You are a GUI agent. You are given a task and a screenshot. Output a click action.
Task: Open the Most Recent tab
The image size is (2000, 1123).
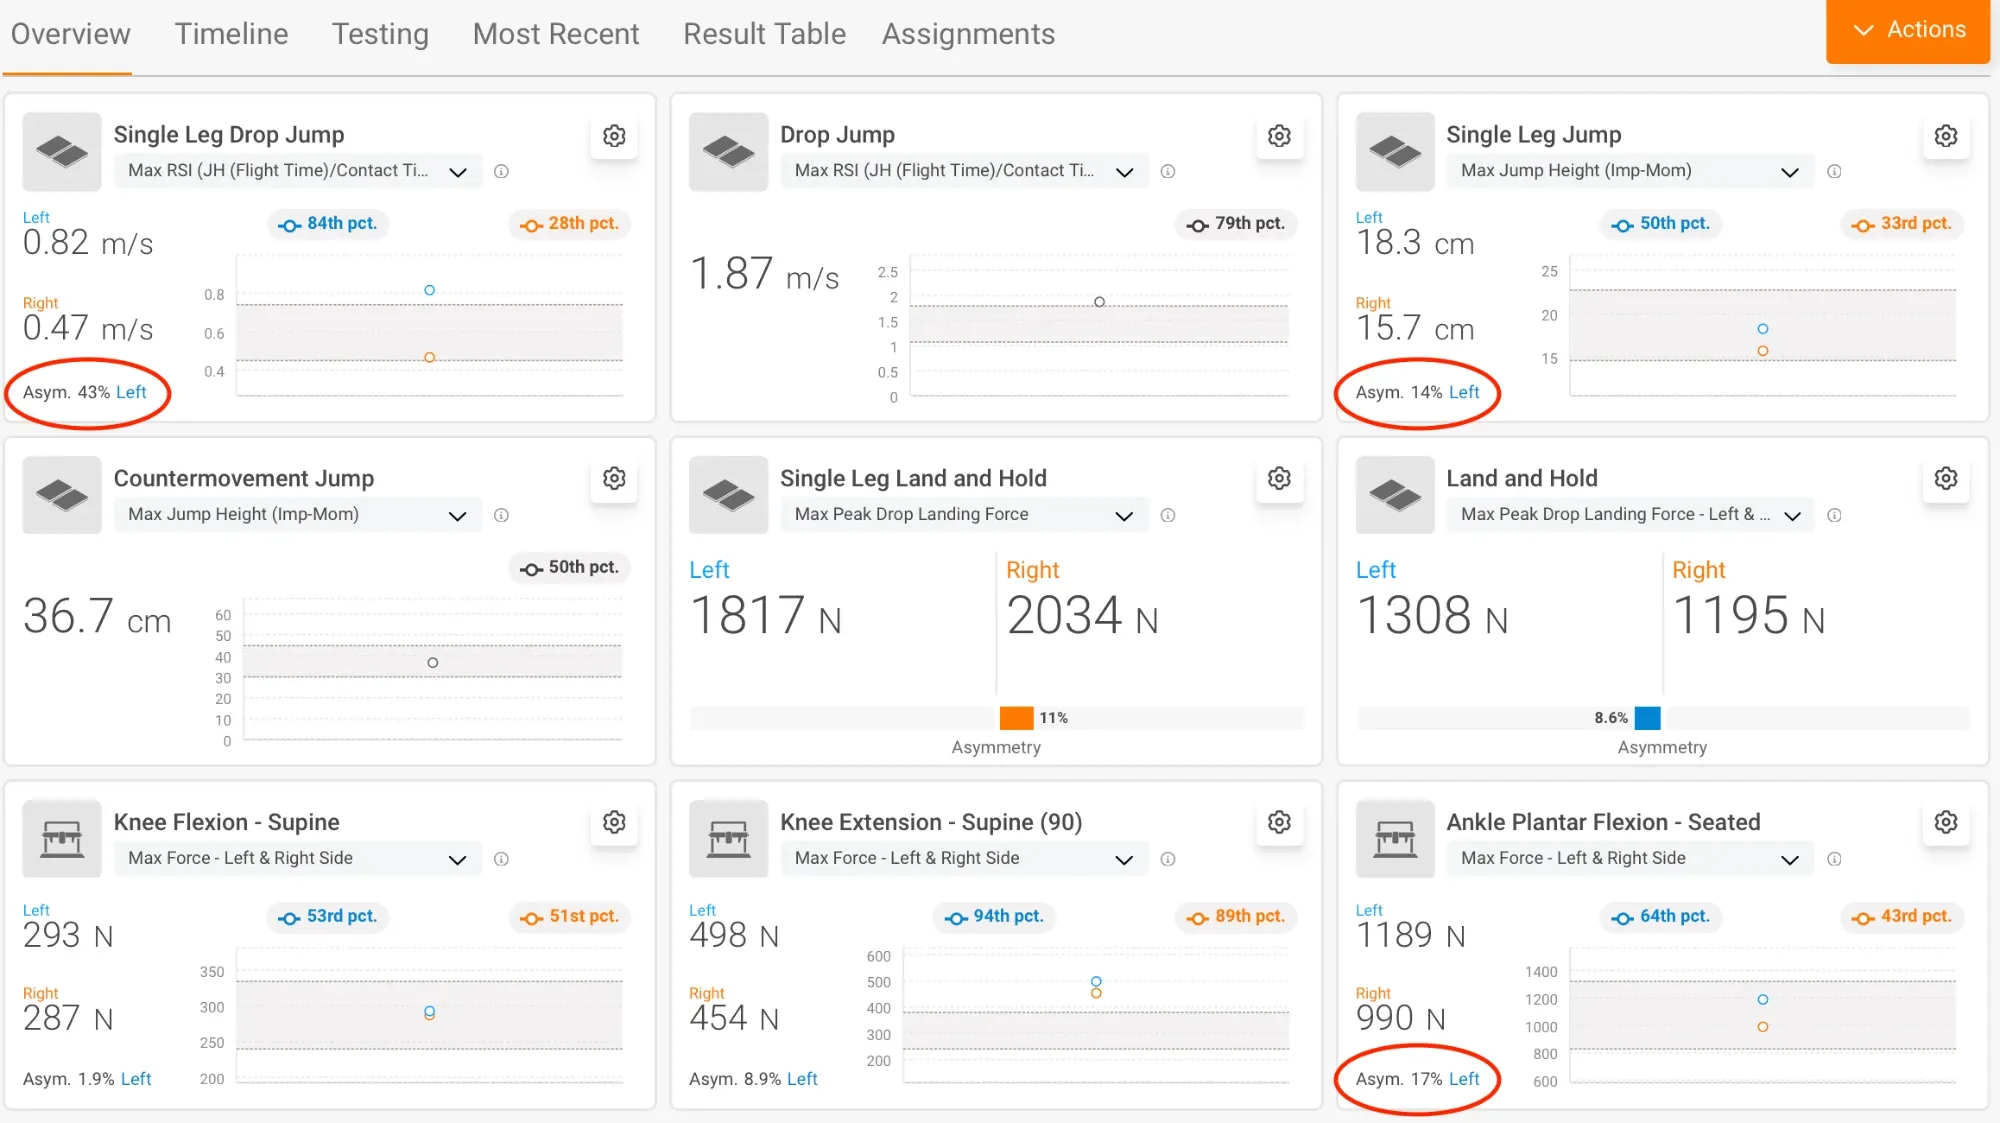click(556, 34)
